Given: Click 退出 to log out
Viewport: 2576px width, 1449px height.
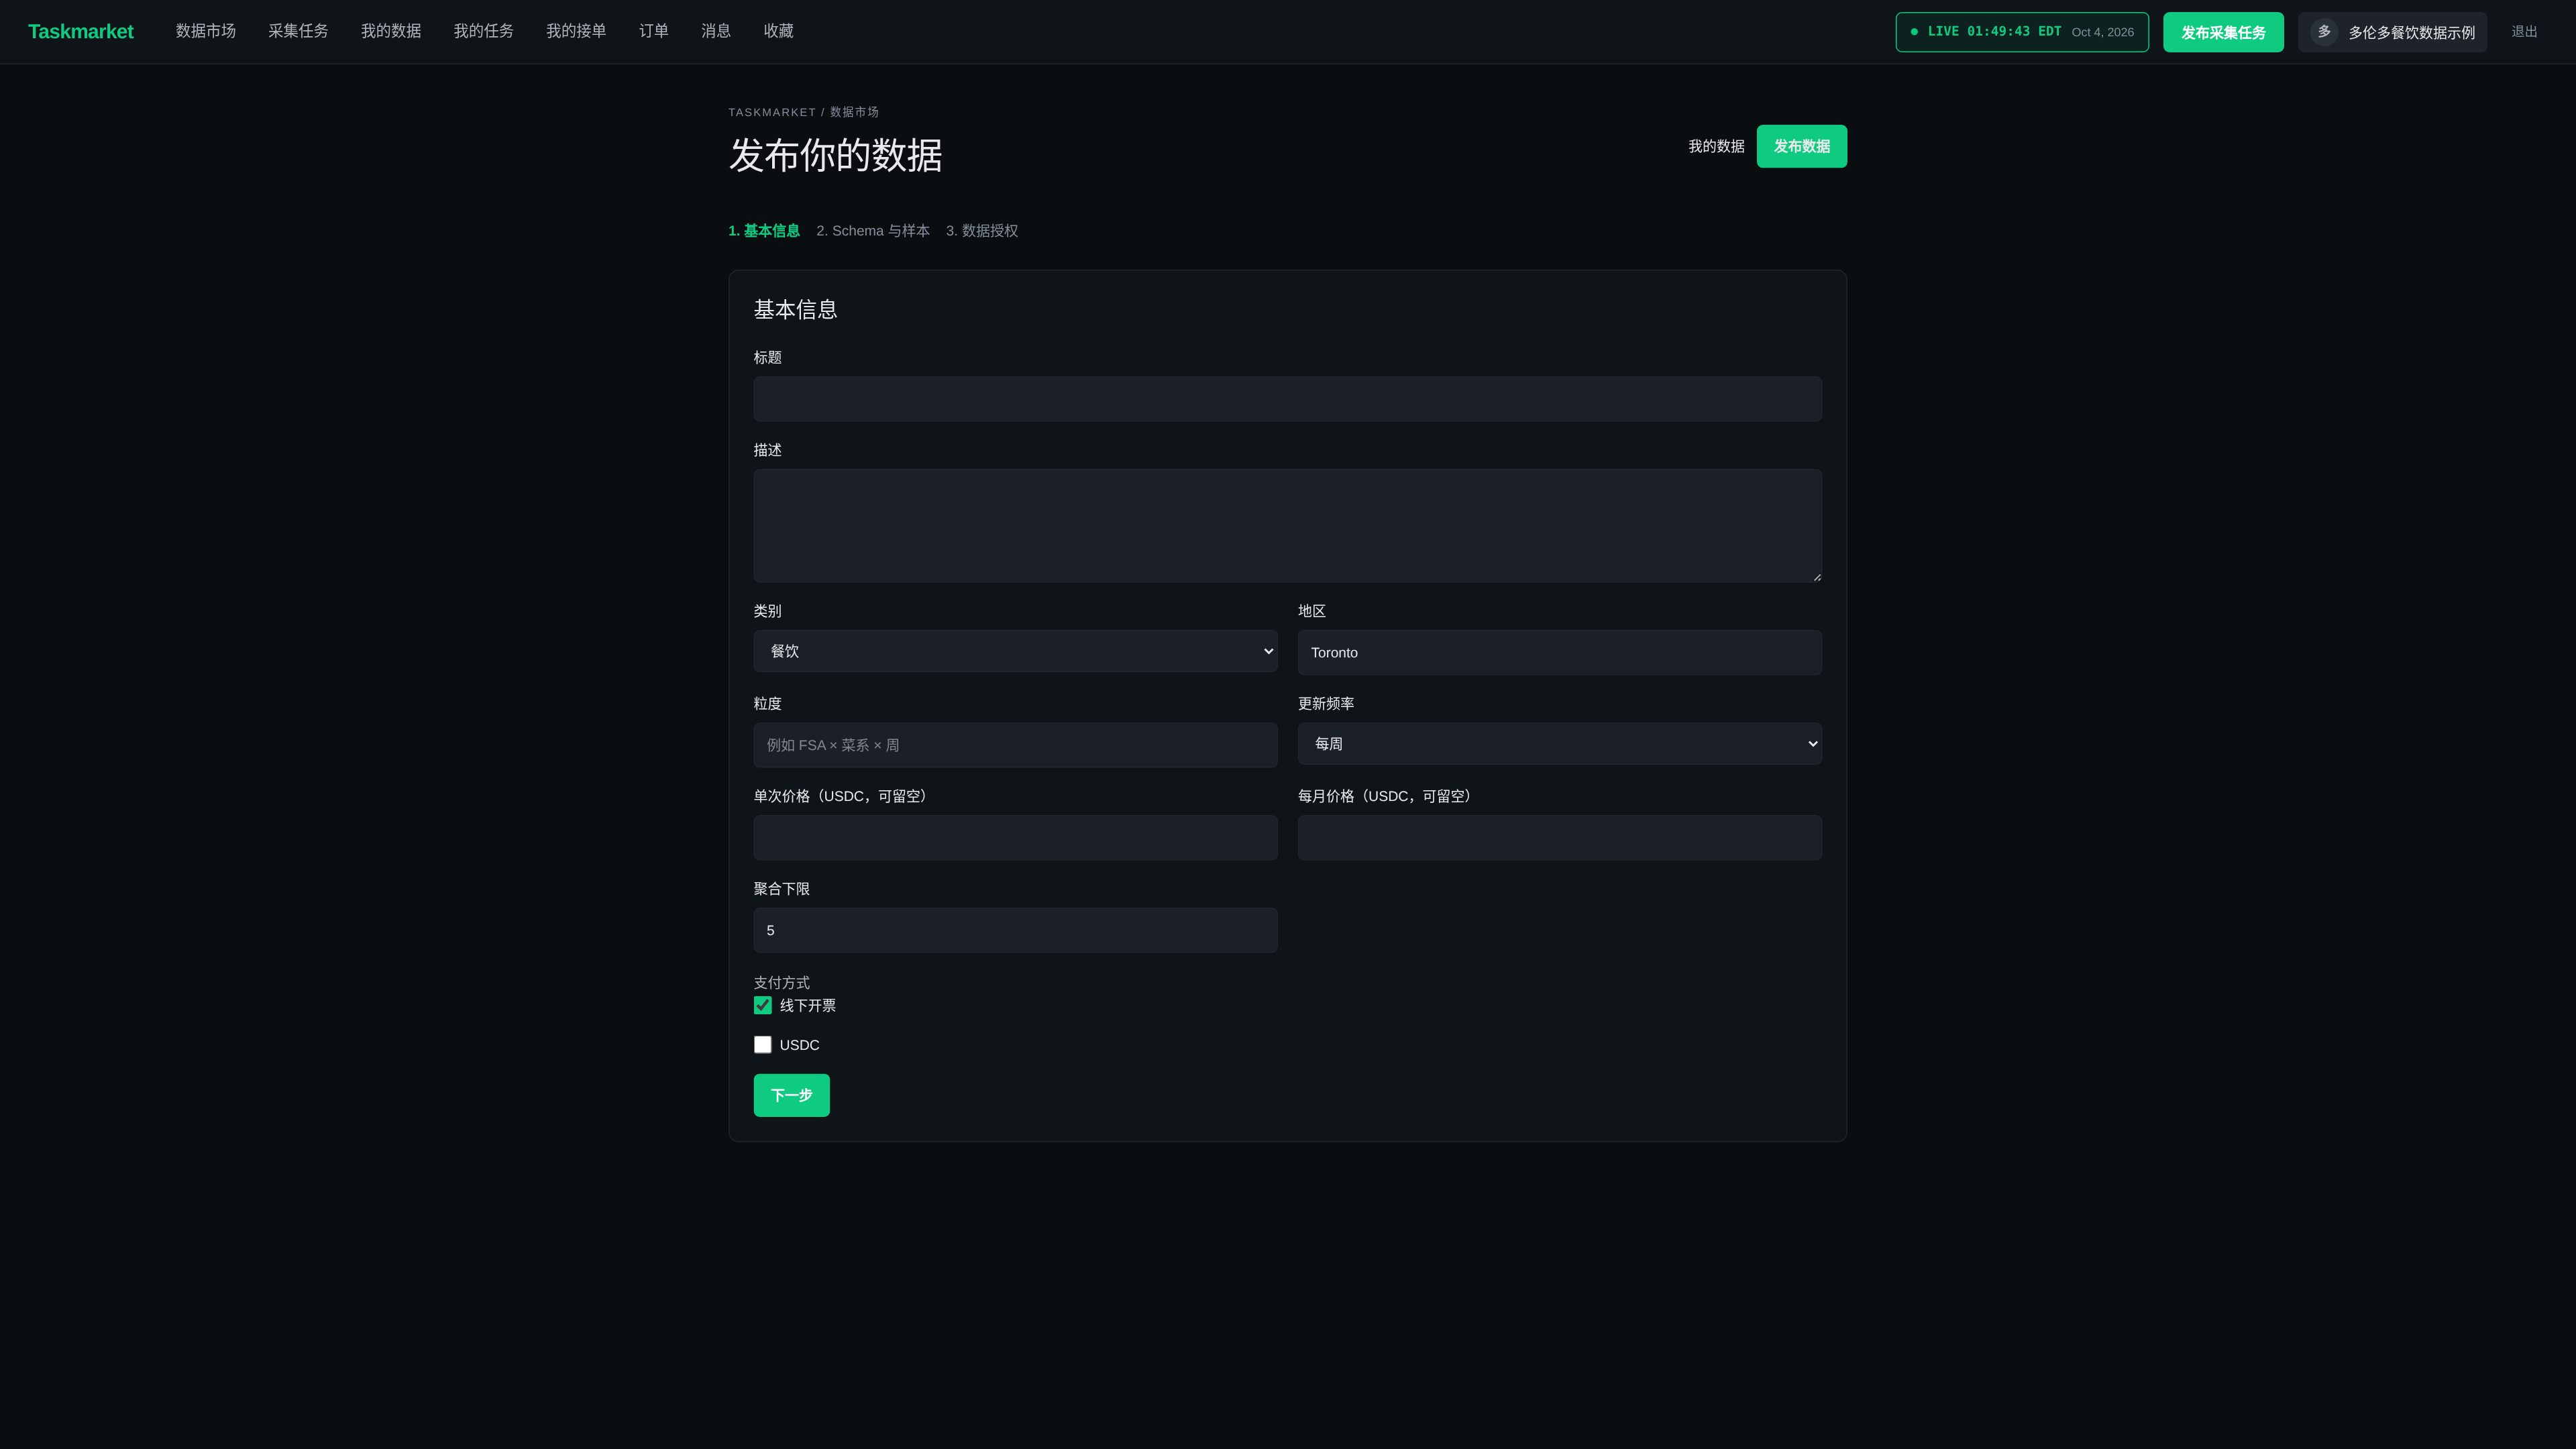Looking at the screenshot, I should point(2524,32).
